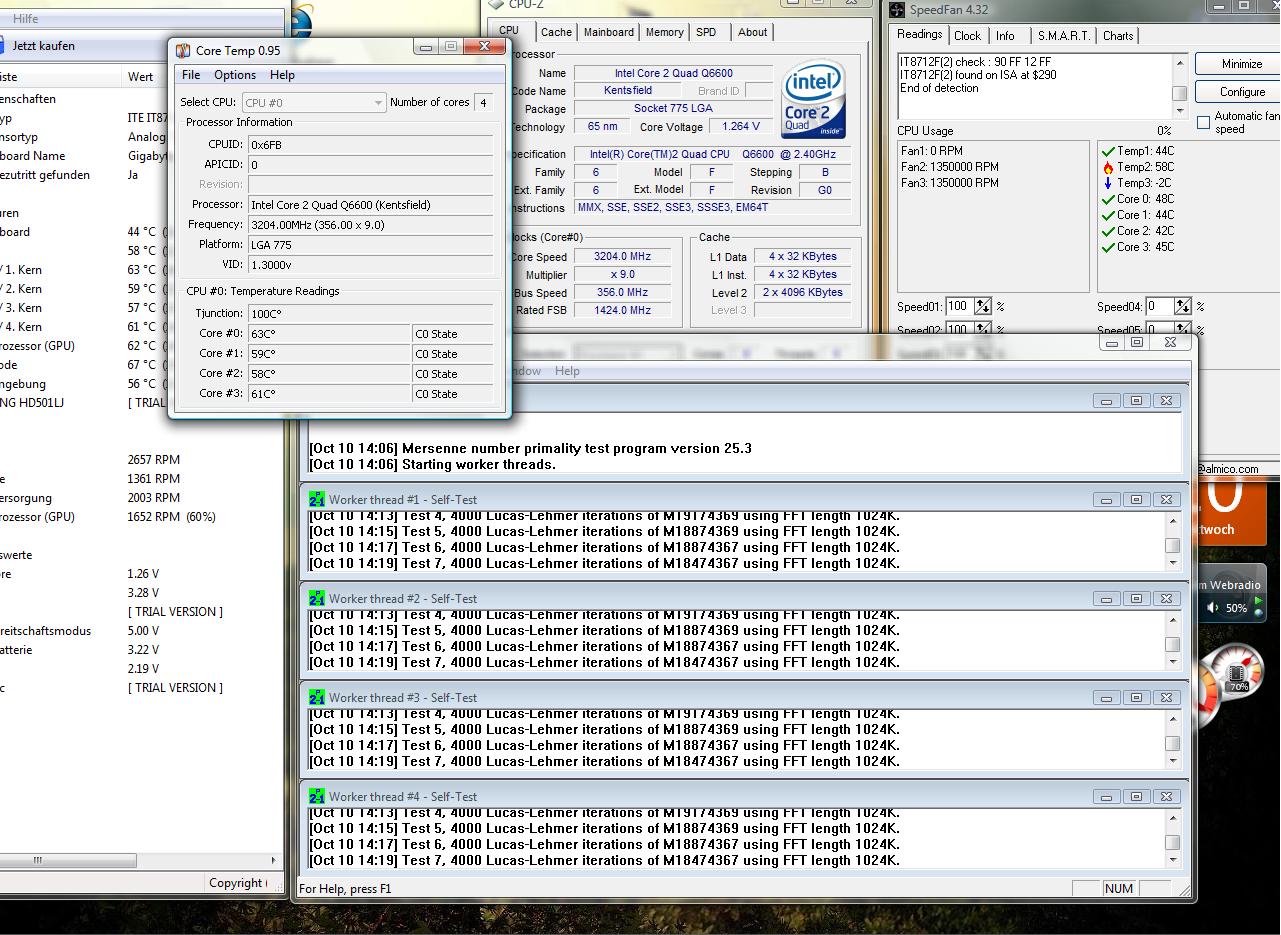
Task: Click SpeedFan log scroll down arrow
Action: click(1179, 111)
